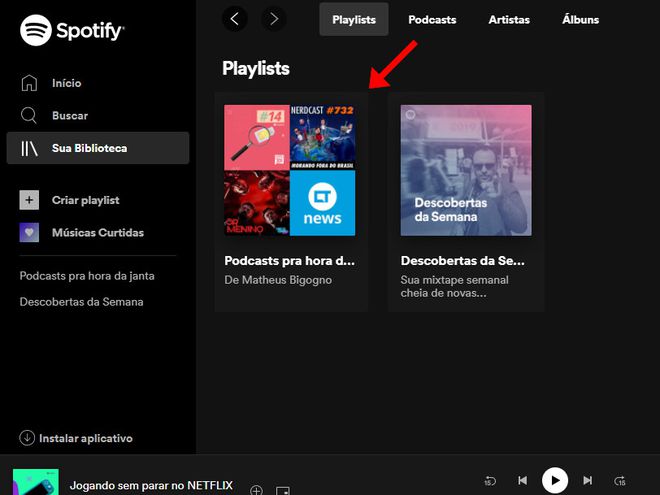The height and width of the screenshot is (495, 660).
Task: Click the Podcasts pra hora d... card title
Action: pos(290,261)
